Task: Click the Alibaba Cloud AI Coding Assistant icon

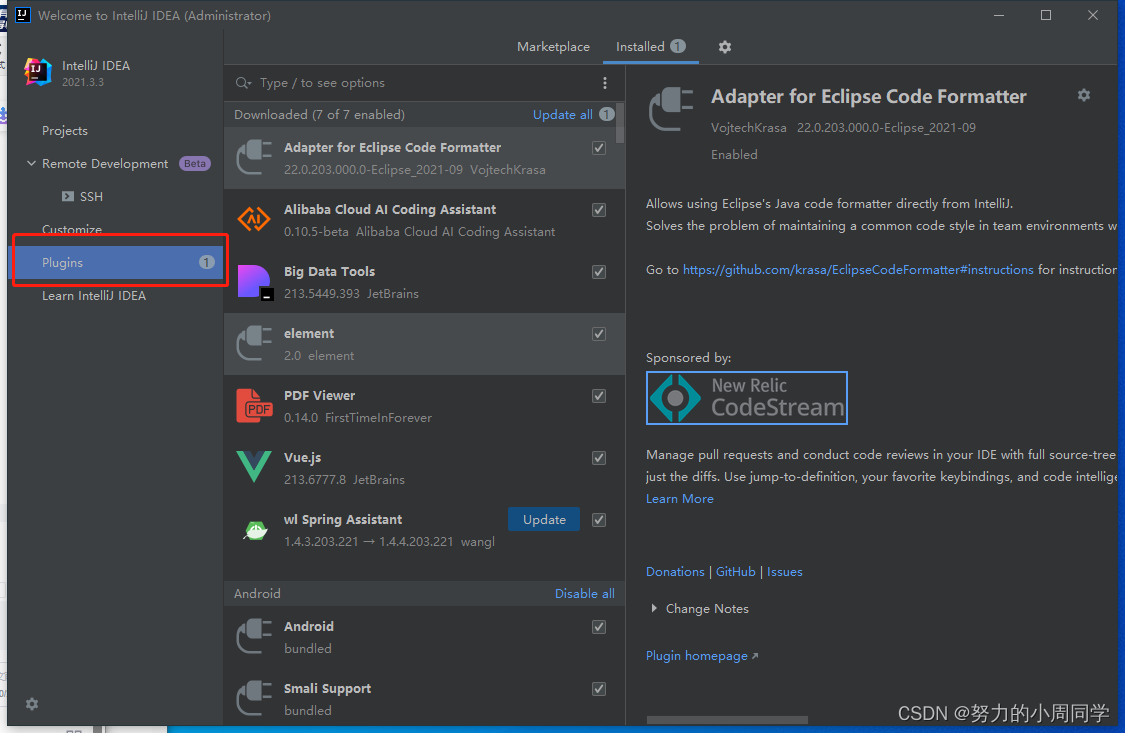Action: 254,219
